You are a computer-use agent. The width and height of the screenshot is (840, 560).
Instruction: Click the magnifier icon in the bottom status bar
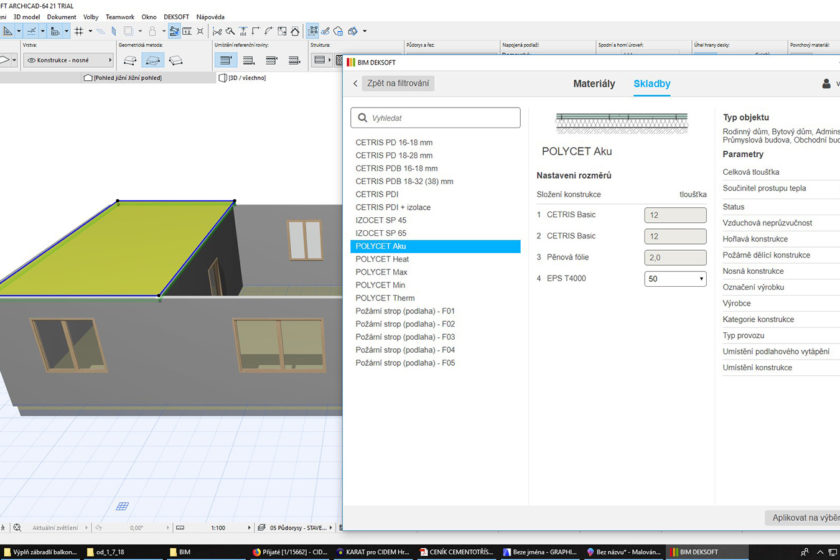tap(17, 527)
